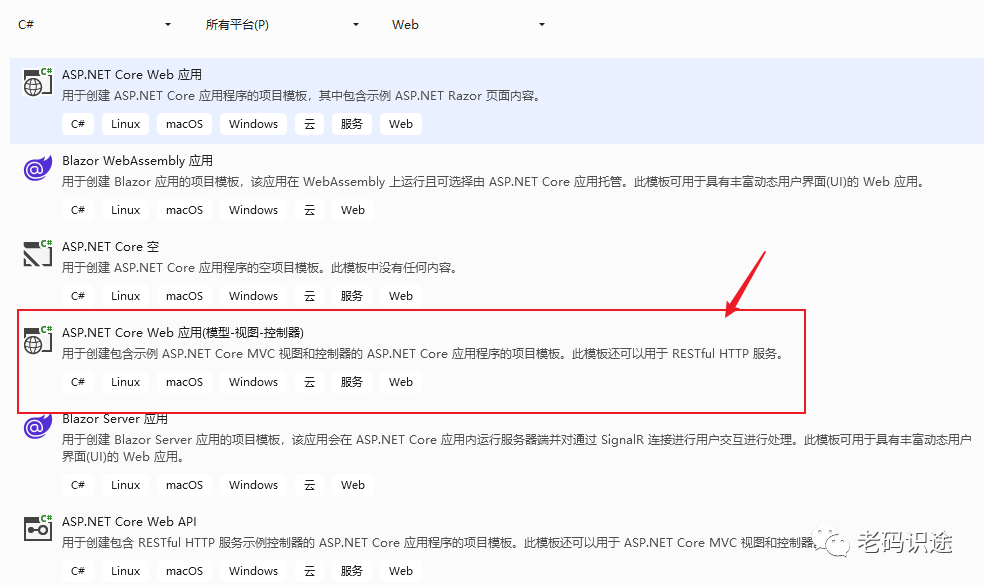Select the ASP.NET Core 空 template title
Viewport: 984px width, 585px height.
click(110, 247)
